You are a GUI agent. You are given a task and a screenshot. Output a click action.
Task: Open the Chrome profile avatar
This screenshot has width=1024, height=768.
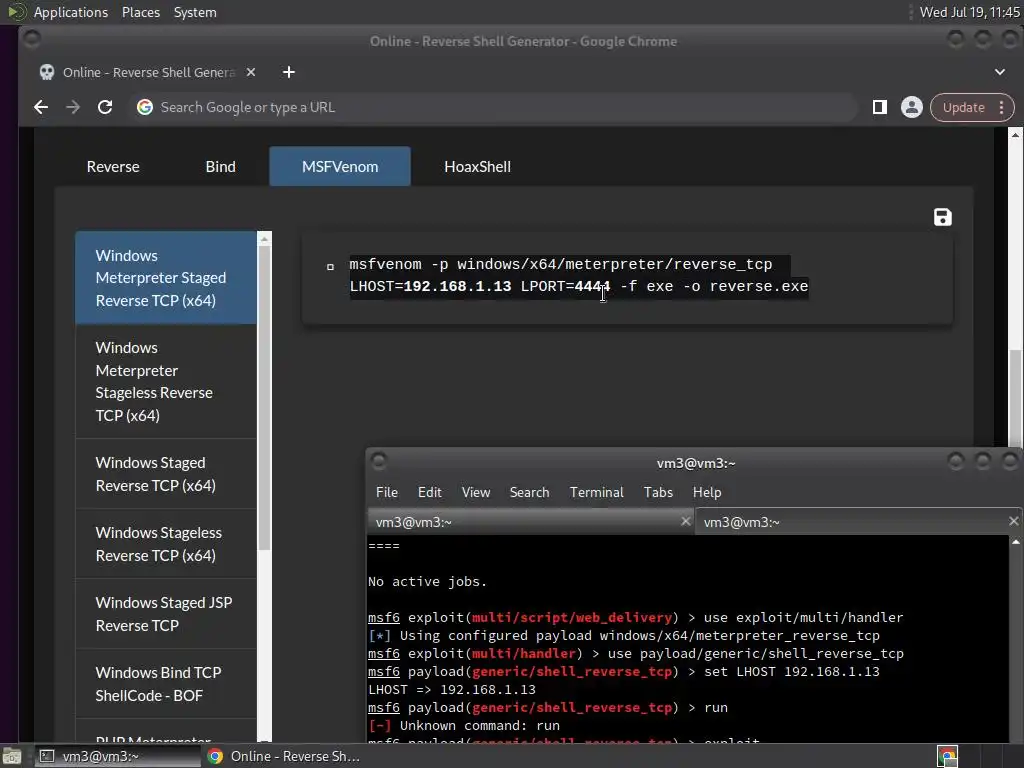click(x=912, y=107)
